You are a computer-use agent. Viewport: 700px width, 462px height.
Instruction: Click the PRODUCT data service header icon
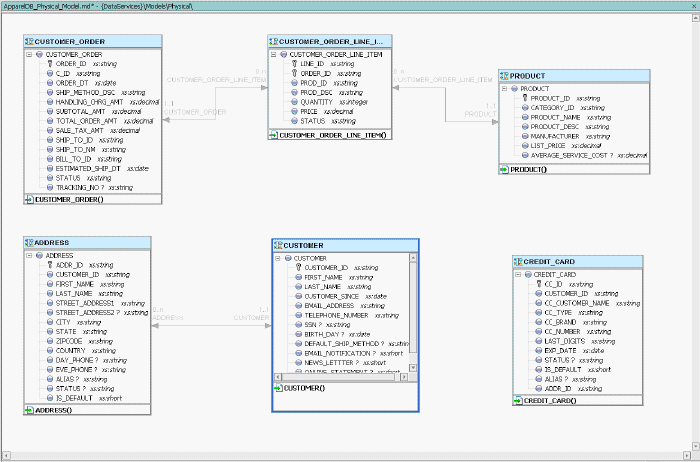(x=504, y=76)
